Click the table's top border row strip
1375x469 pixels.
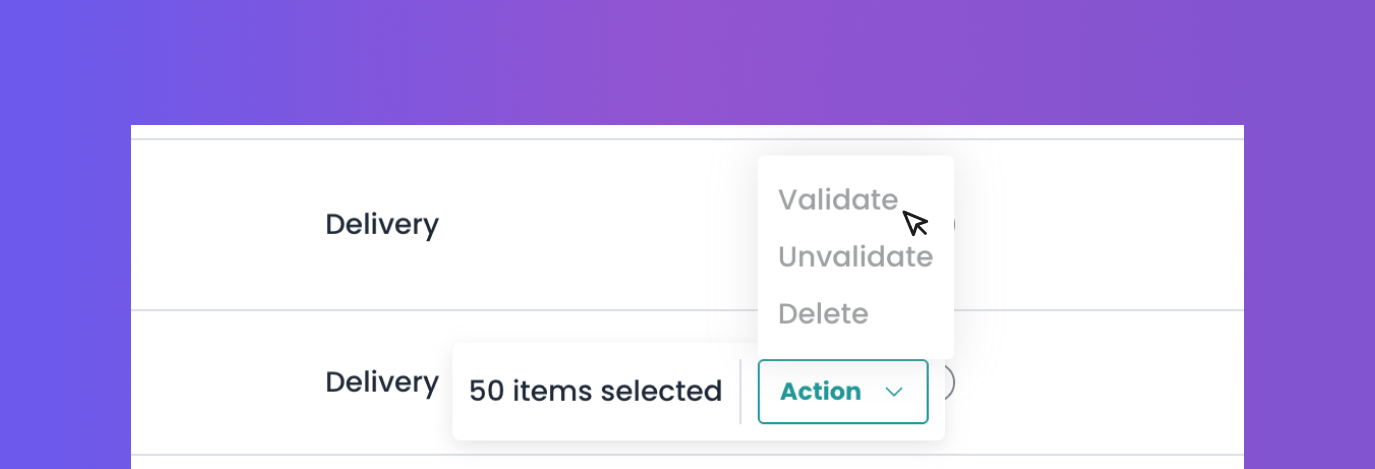click(x=687, y=132)
